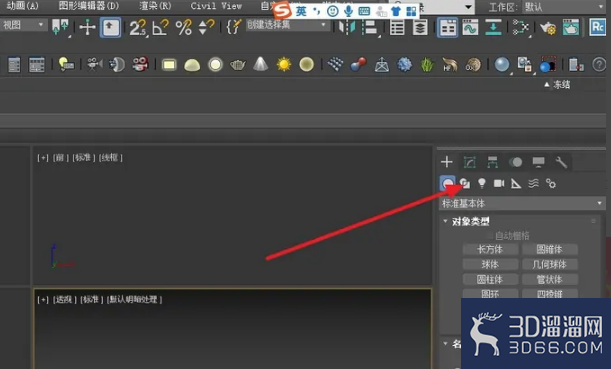Click the Mirror tool icon
The height and width of the screenshot is (369, 611).
tap(347, 27)
